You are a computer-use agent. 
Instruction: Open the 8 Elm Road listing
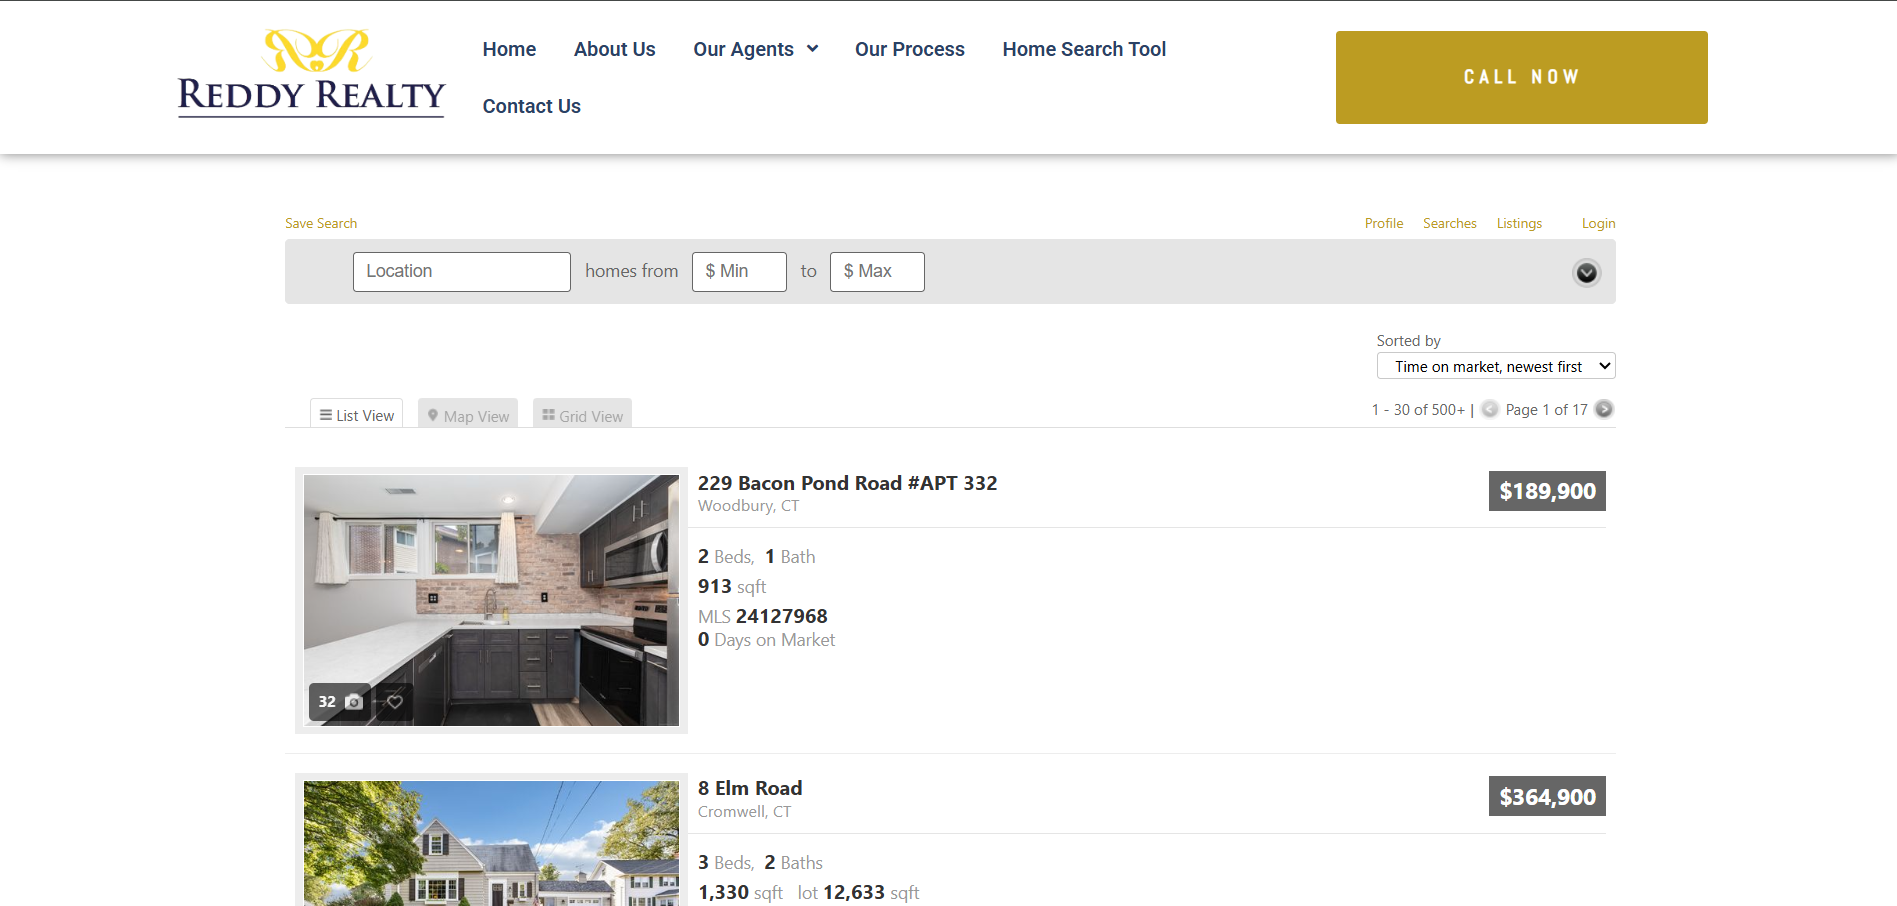pos(749,788)
